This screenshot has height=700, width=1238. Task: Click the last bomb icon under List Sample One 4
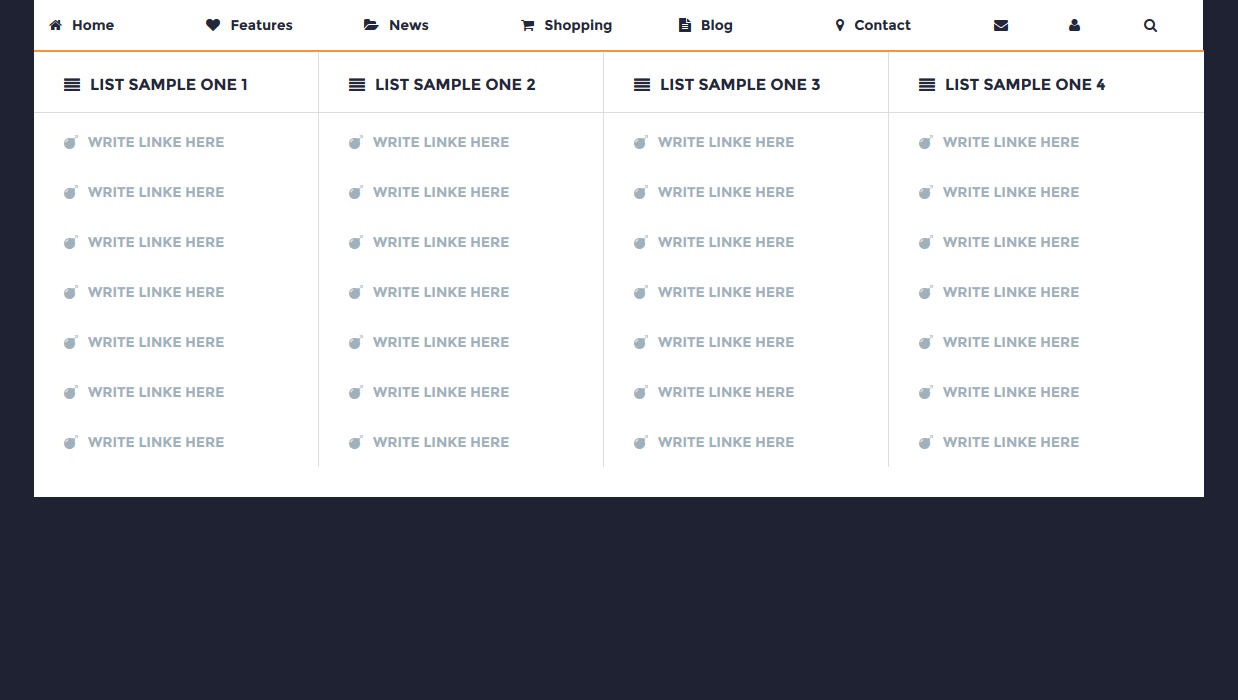tap(926, 442)
